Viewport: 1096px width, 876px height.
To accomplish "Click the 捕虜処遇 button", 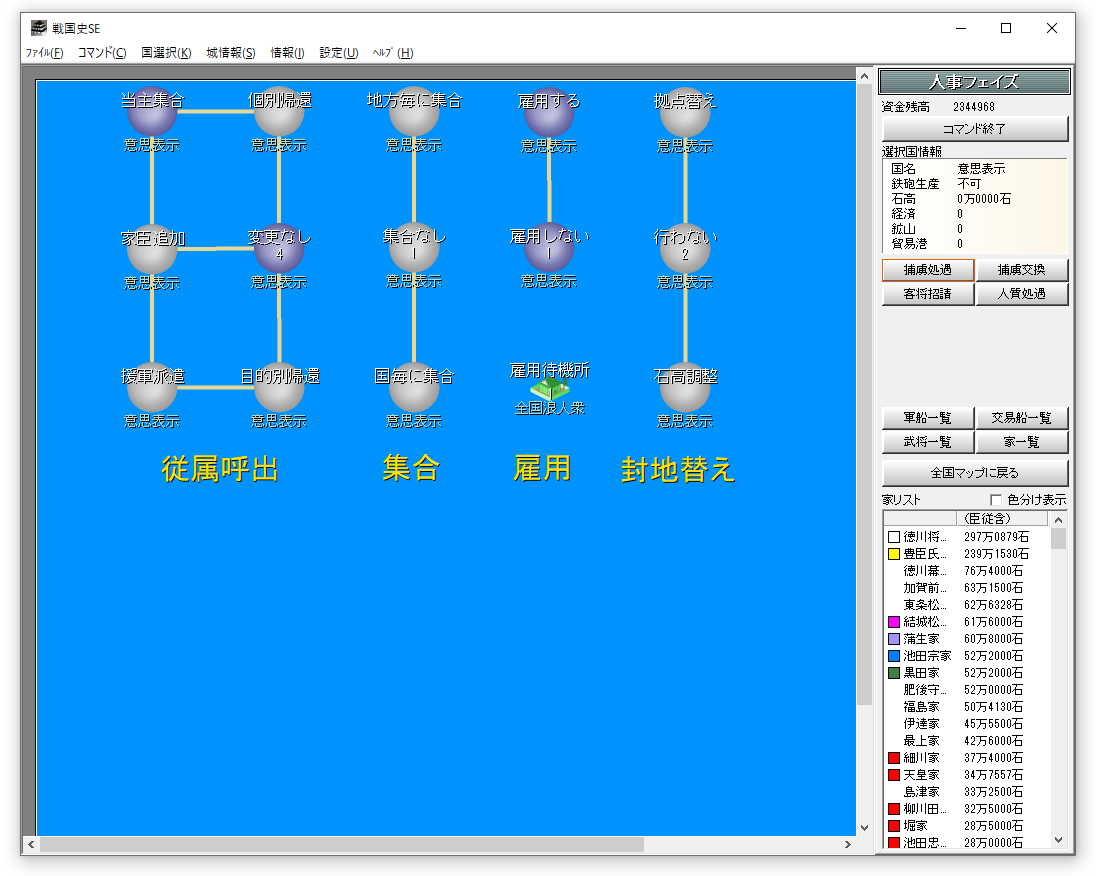I will (927, 270).
